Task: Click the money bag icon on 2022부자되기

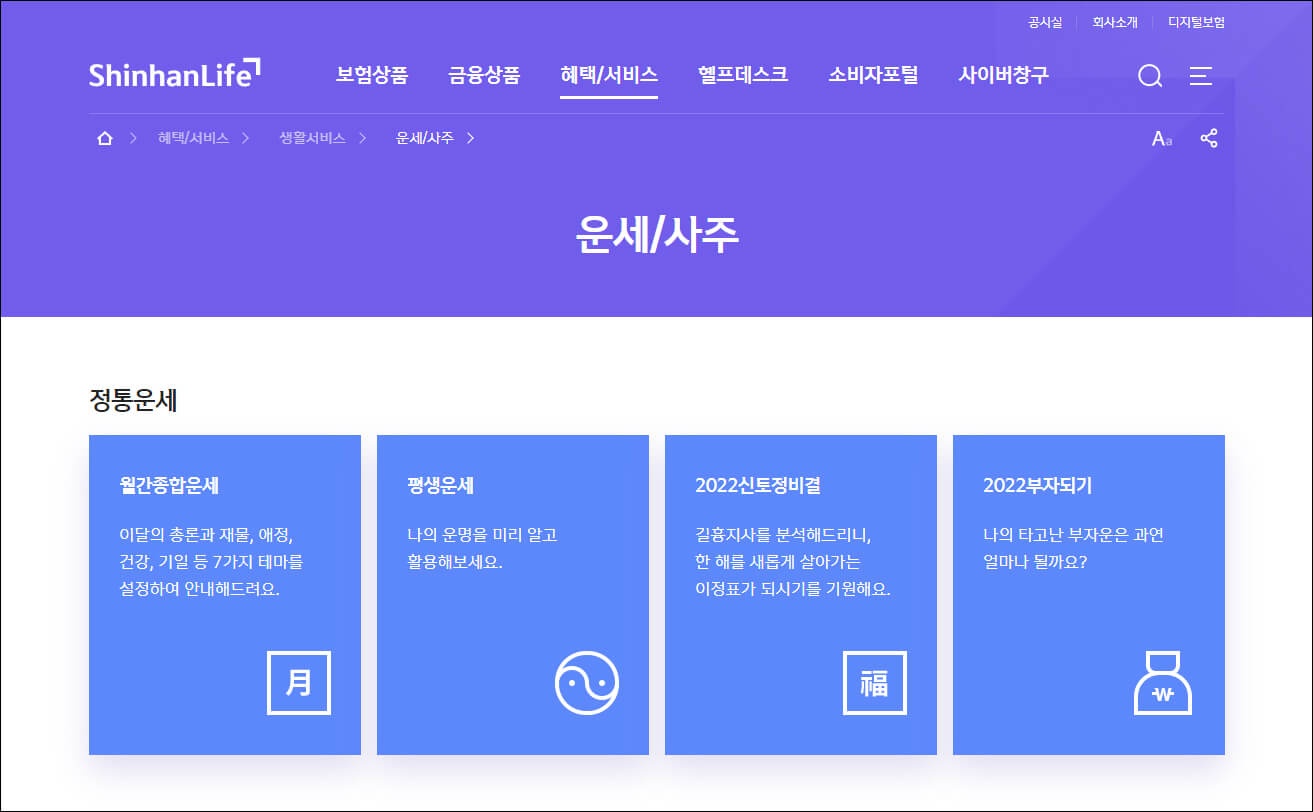Action: (1162, 683)
